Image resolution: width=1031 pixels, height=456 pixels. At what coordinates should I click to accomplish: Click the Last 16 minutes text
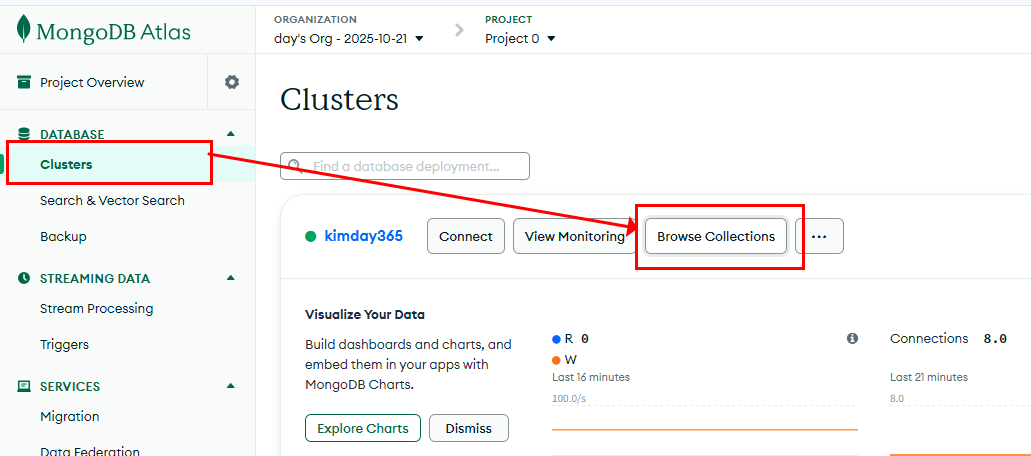tap(590, 377)
